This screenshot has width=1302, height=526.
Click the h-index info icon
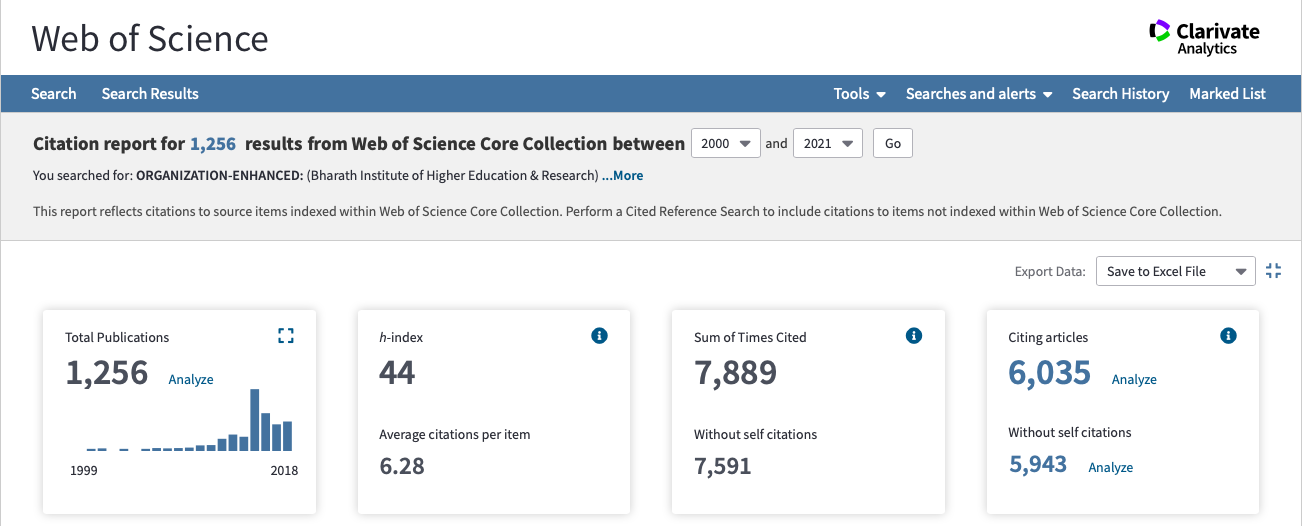point(599,336)
